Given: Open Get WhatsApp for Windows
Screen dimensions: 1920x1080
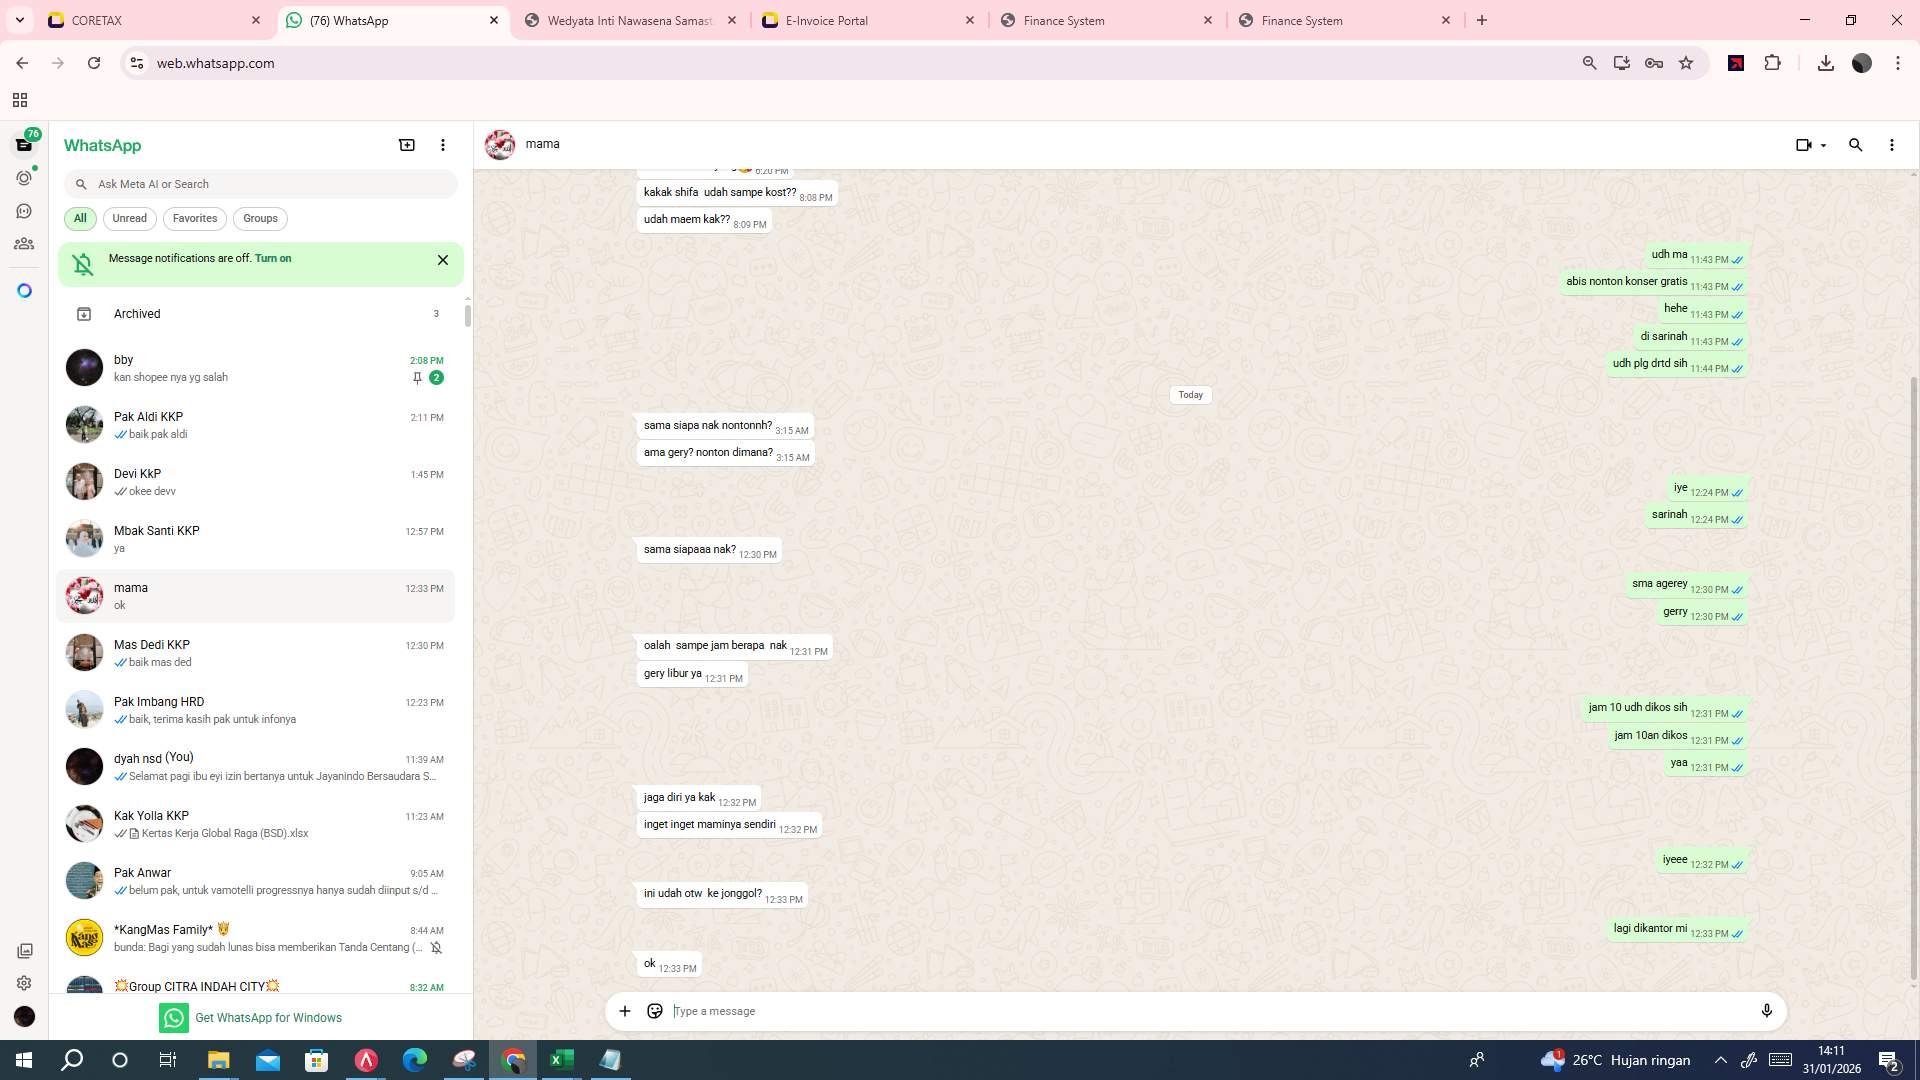Looking at the screenshot, I should tap(268, 1017).
